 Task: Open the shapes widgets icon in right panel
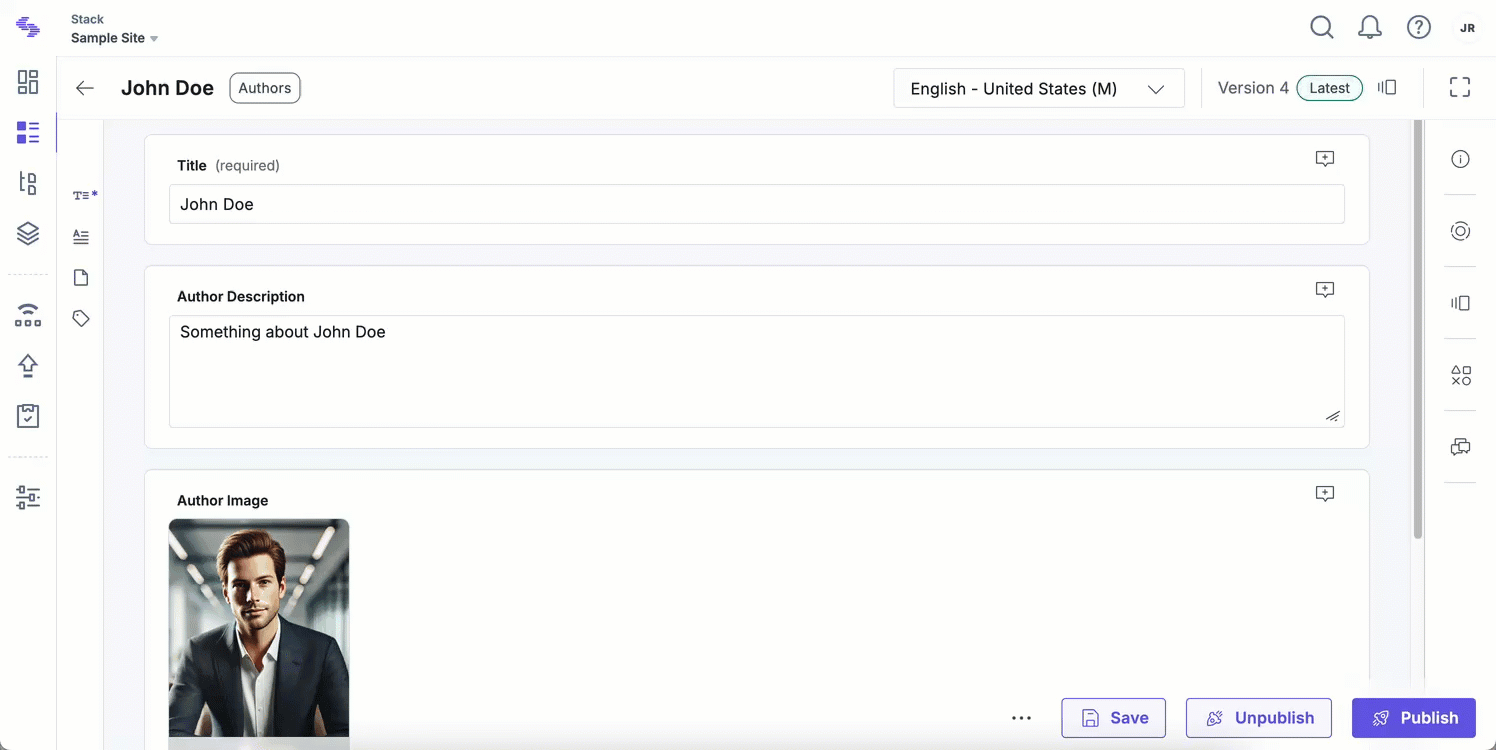point(1460,375)
